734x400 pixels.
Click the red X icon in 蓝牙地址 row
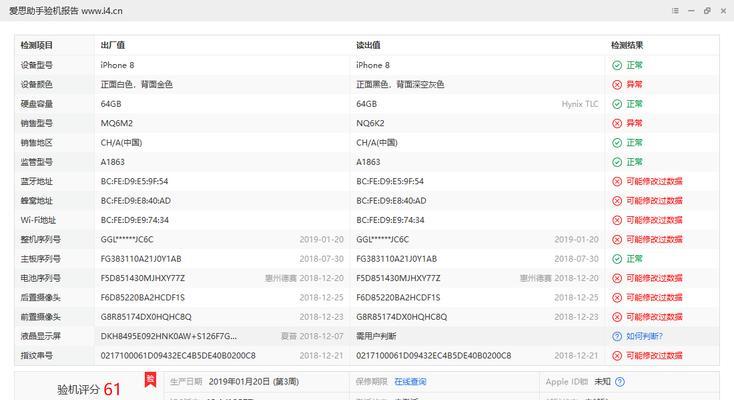click(617, 182)
